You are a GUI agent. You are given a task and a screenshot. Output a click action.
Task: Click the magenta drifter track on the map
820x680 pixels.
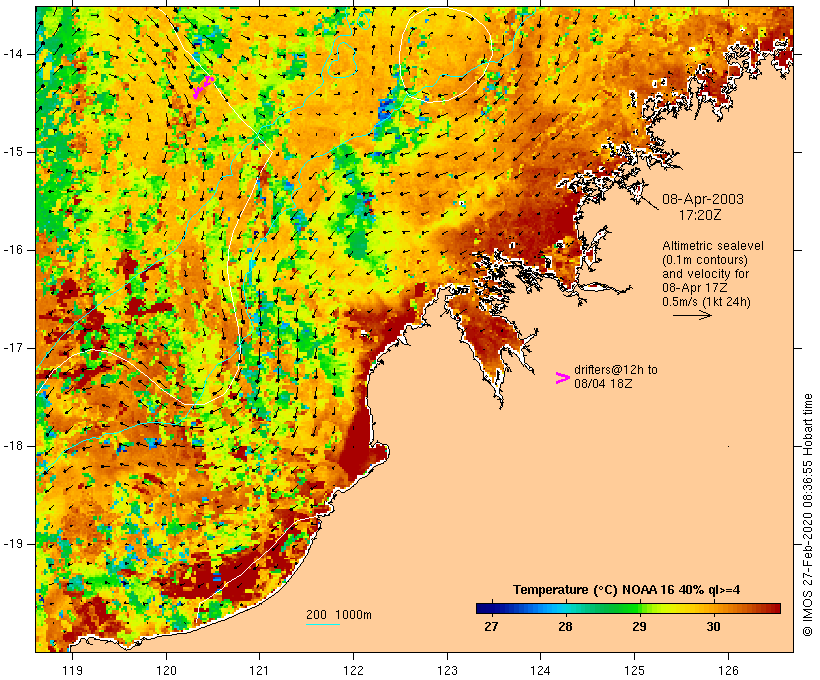pyautogui.click(x=203, y=86)
